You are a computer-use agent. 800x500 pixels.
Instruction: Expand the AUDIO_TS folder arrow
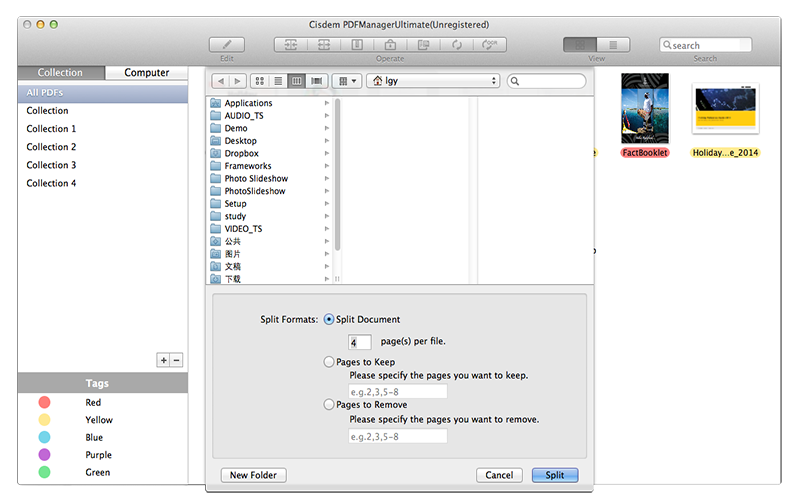coord(327,116)
